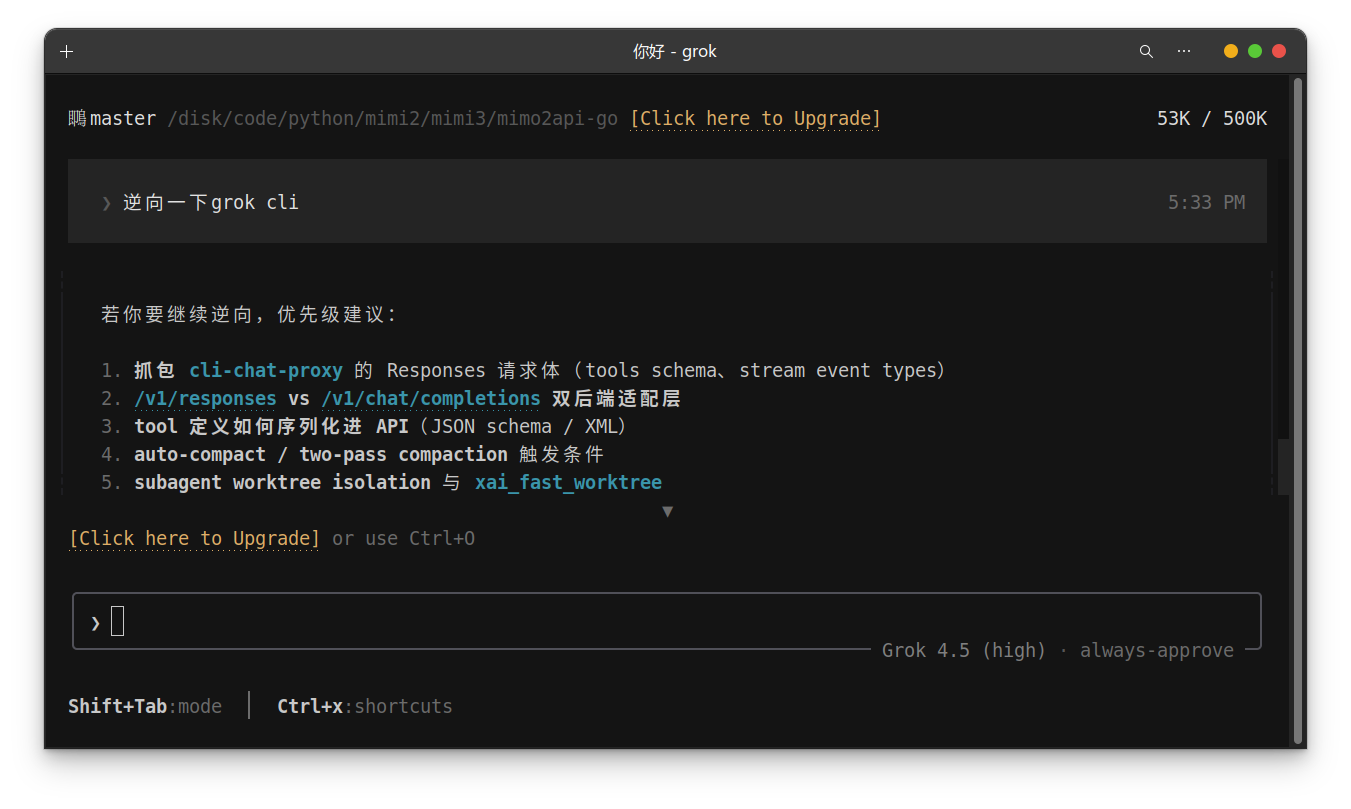The width and height of the screenshot is (1351, 809).
Task: Click the Shift+Tab:mode hint
Action: coord(145,707)
